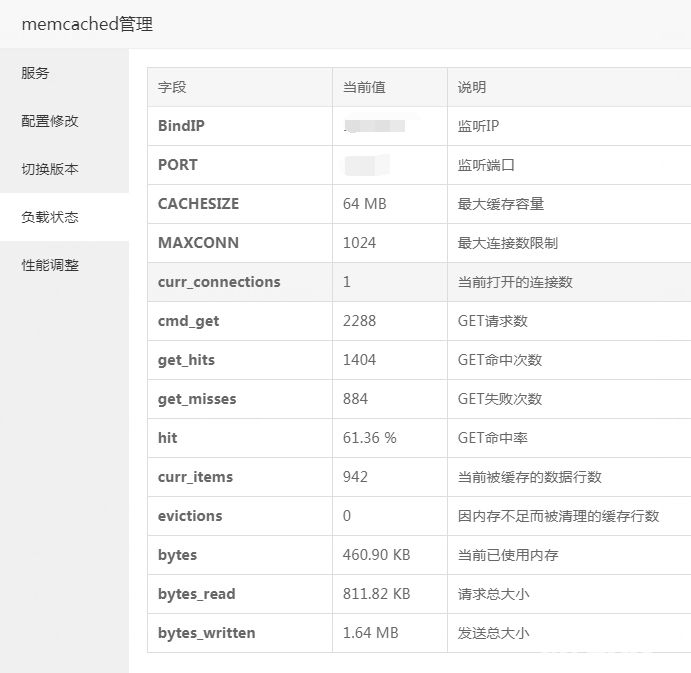The height and width of the screenshot is (673, 691).
Task: Click the 64 MB cache size value
Action: tap(364, 204)
